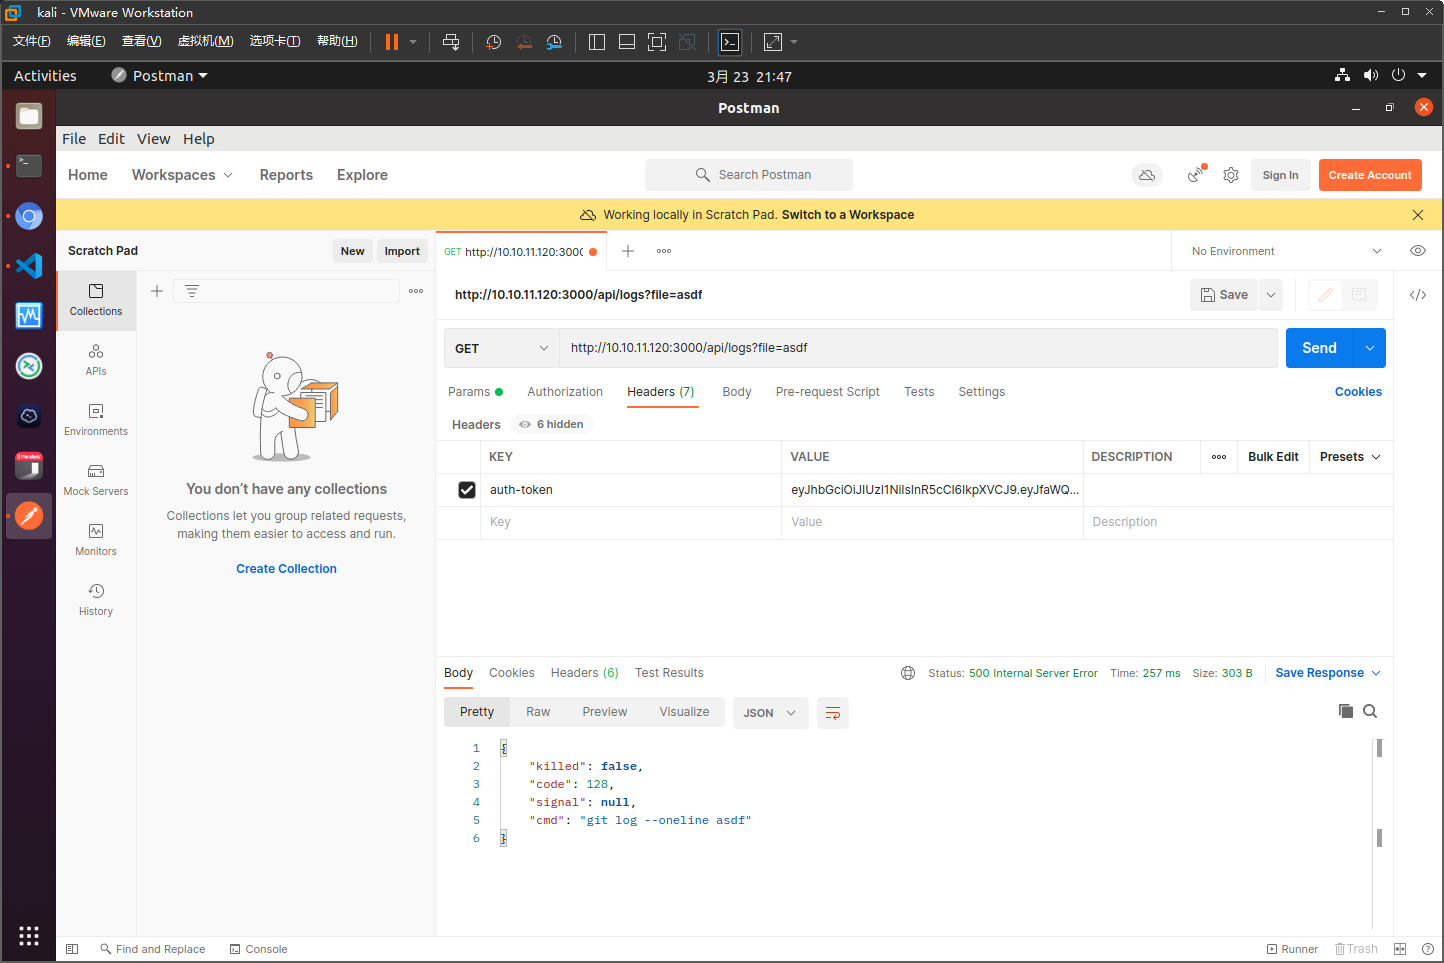Launch Visual Studio Code from the dock
This screenshot has height=963, width=1444.
pyautogui.click(x=29, y=265)
